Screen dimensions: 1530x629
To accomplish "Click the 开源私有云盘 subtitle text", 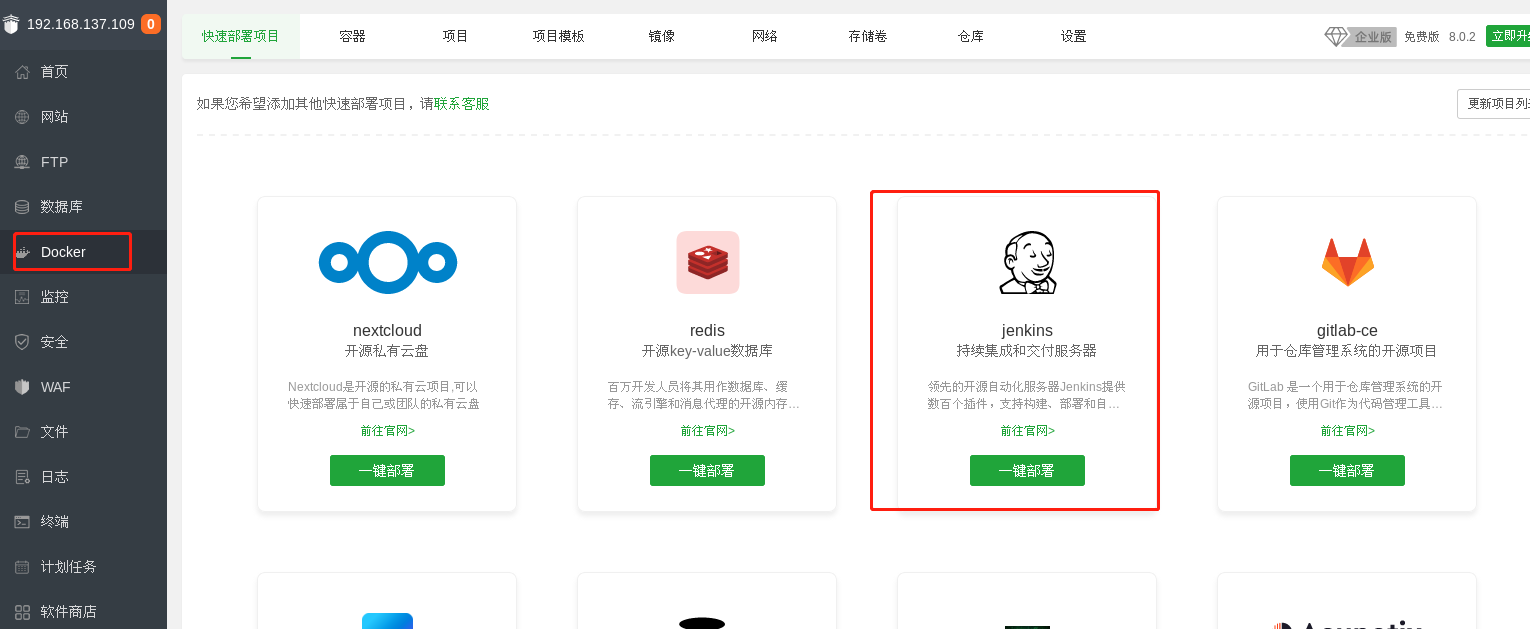I will tap(387, 351).
